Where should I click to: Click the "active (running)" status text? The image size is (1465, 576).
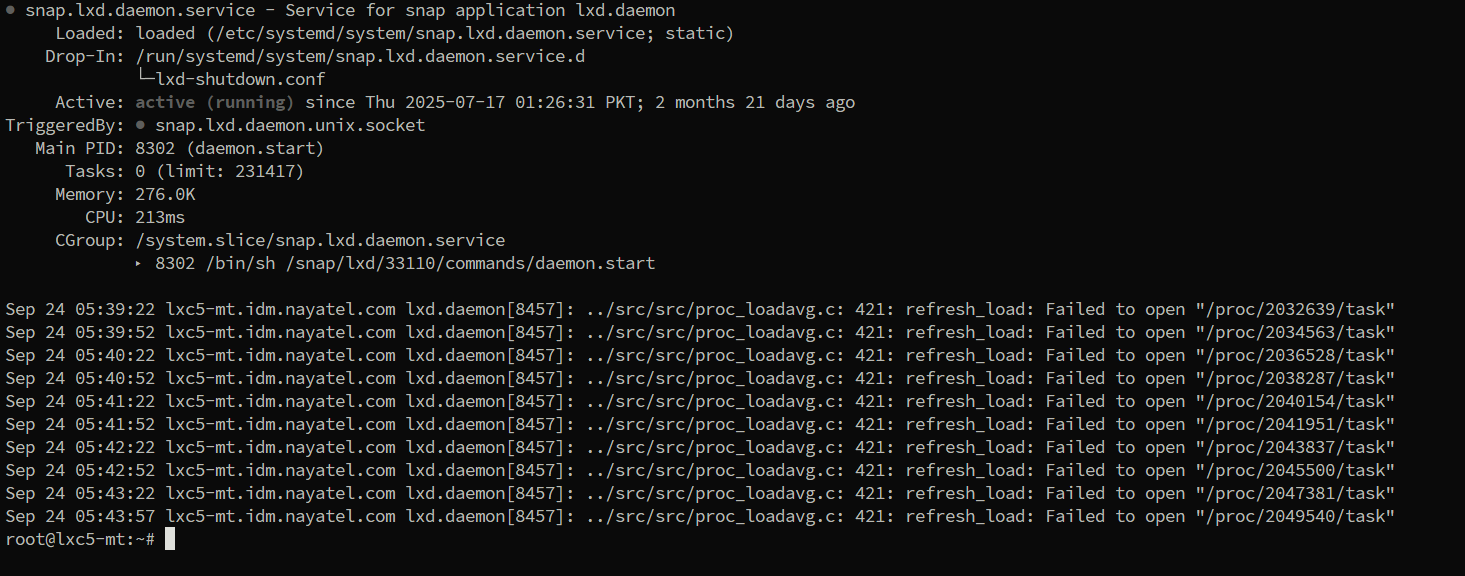(215, 103)
